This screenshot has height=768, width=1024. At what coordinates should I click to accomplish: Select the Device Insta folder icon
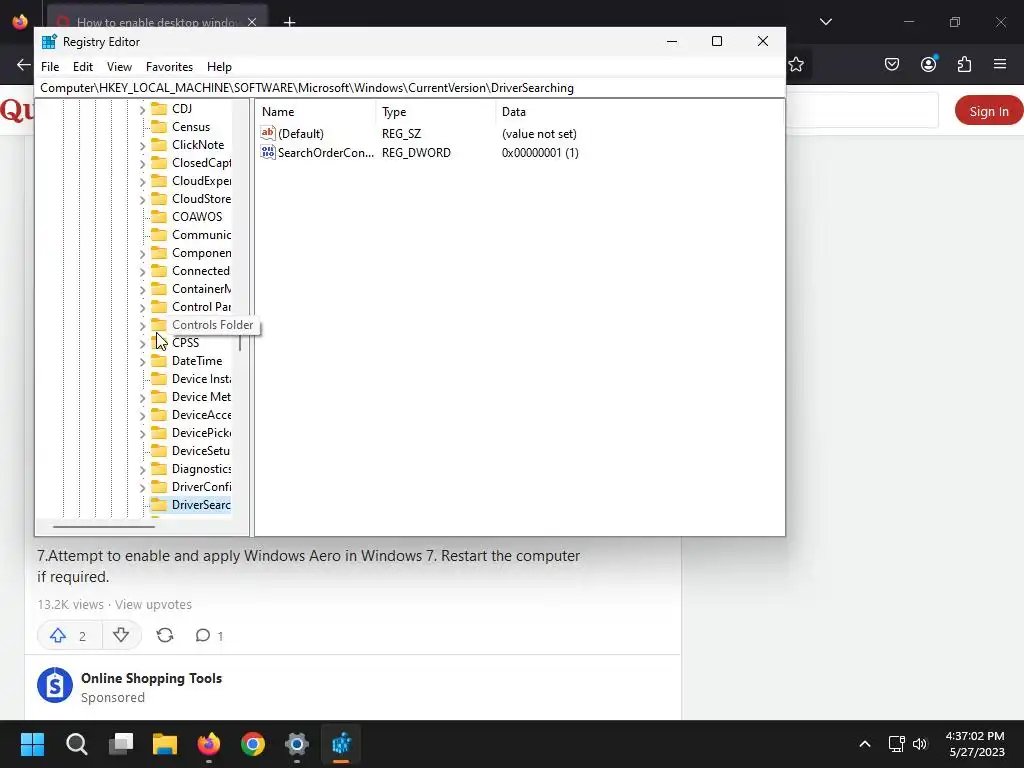[159, 379]
